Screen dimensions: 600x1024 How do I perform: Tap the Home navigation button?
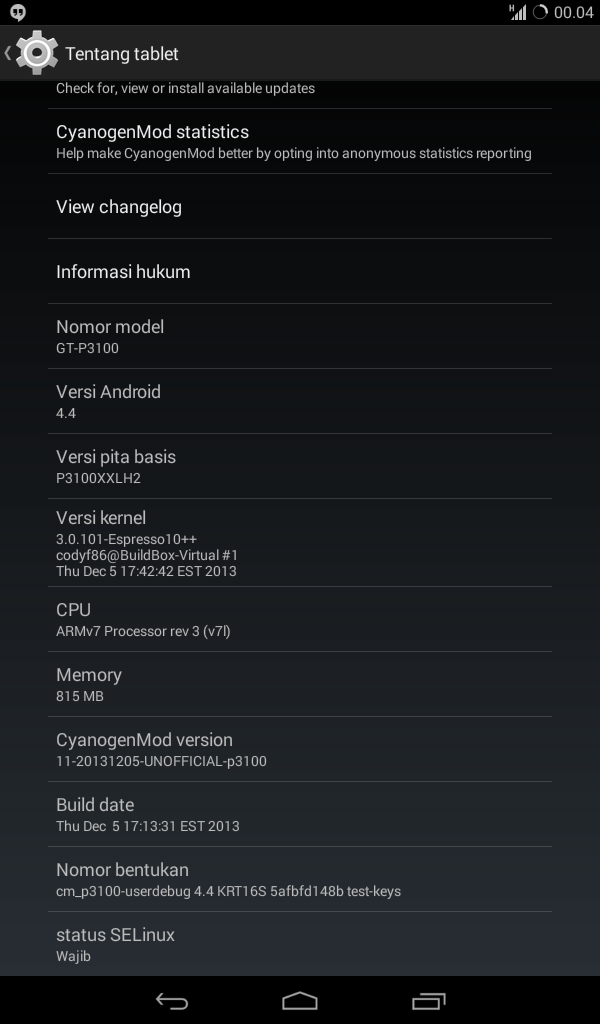click(300, 1000)
